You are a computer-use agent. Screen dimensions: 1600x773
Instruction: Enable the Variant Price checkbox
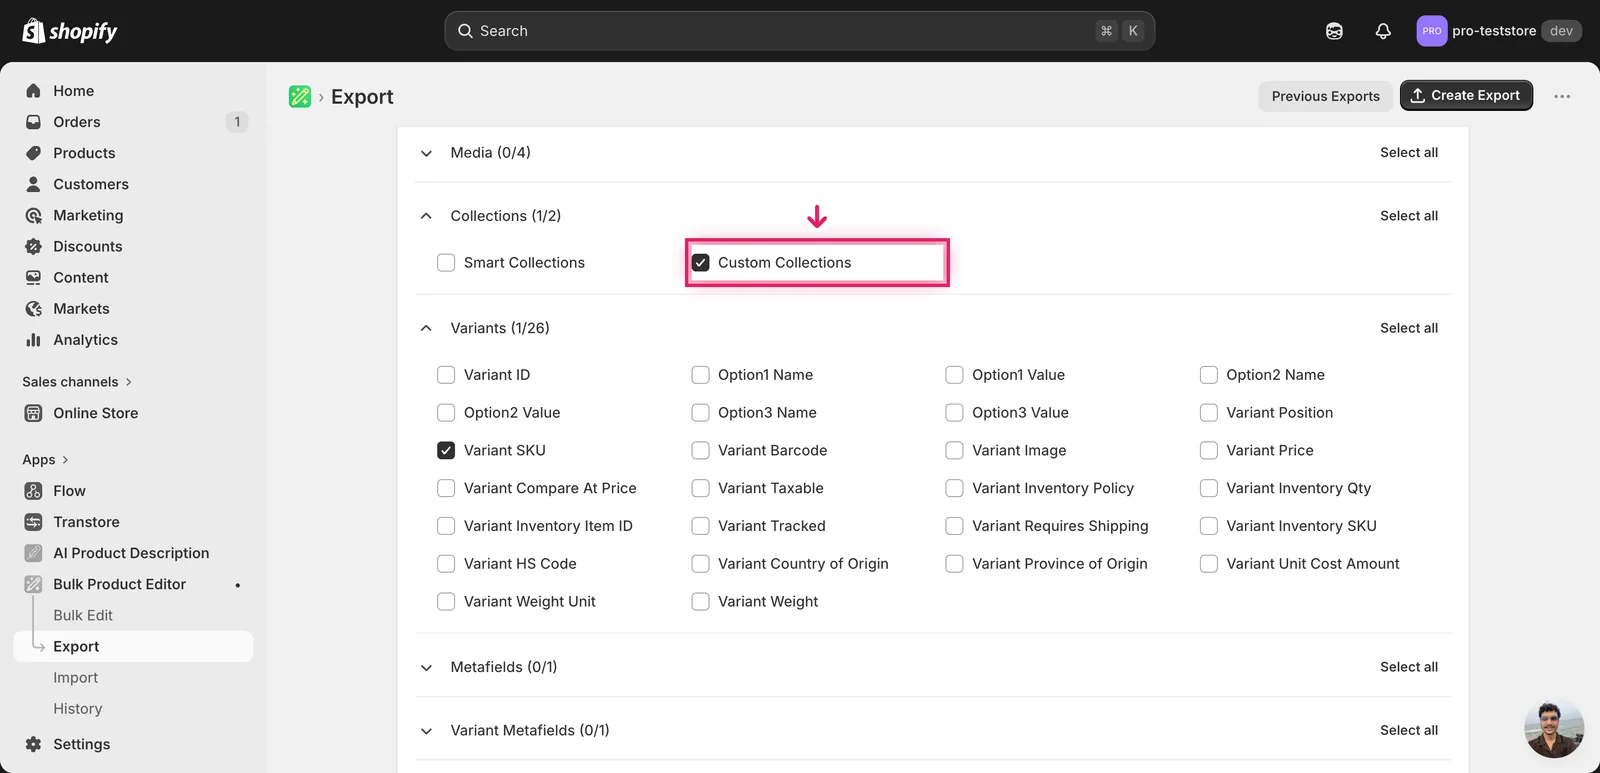point(1209,451)
